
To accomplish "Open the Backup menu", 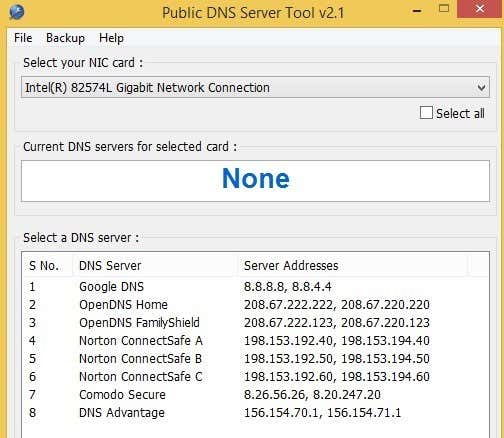I will click(65, 38).
